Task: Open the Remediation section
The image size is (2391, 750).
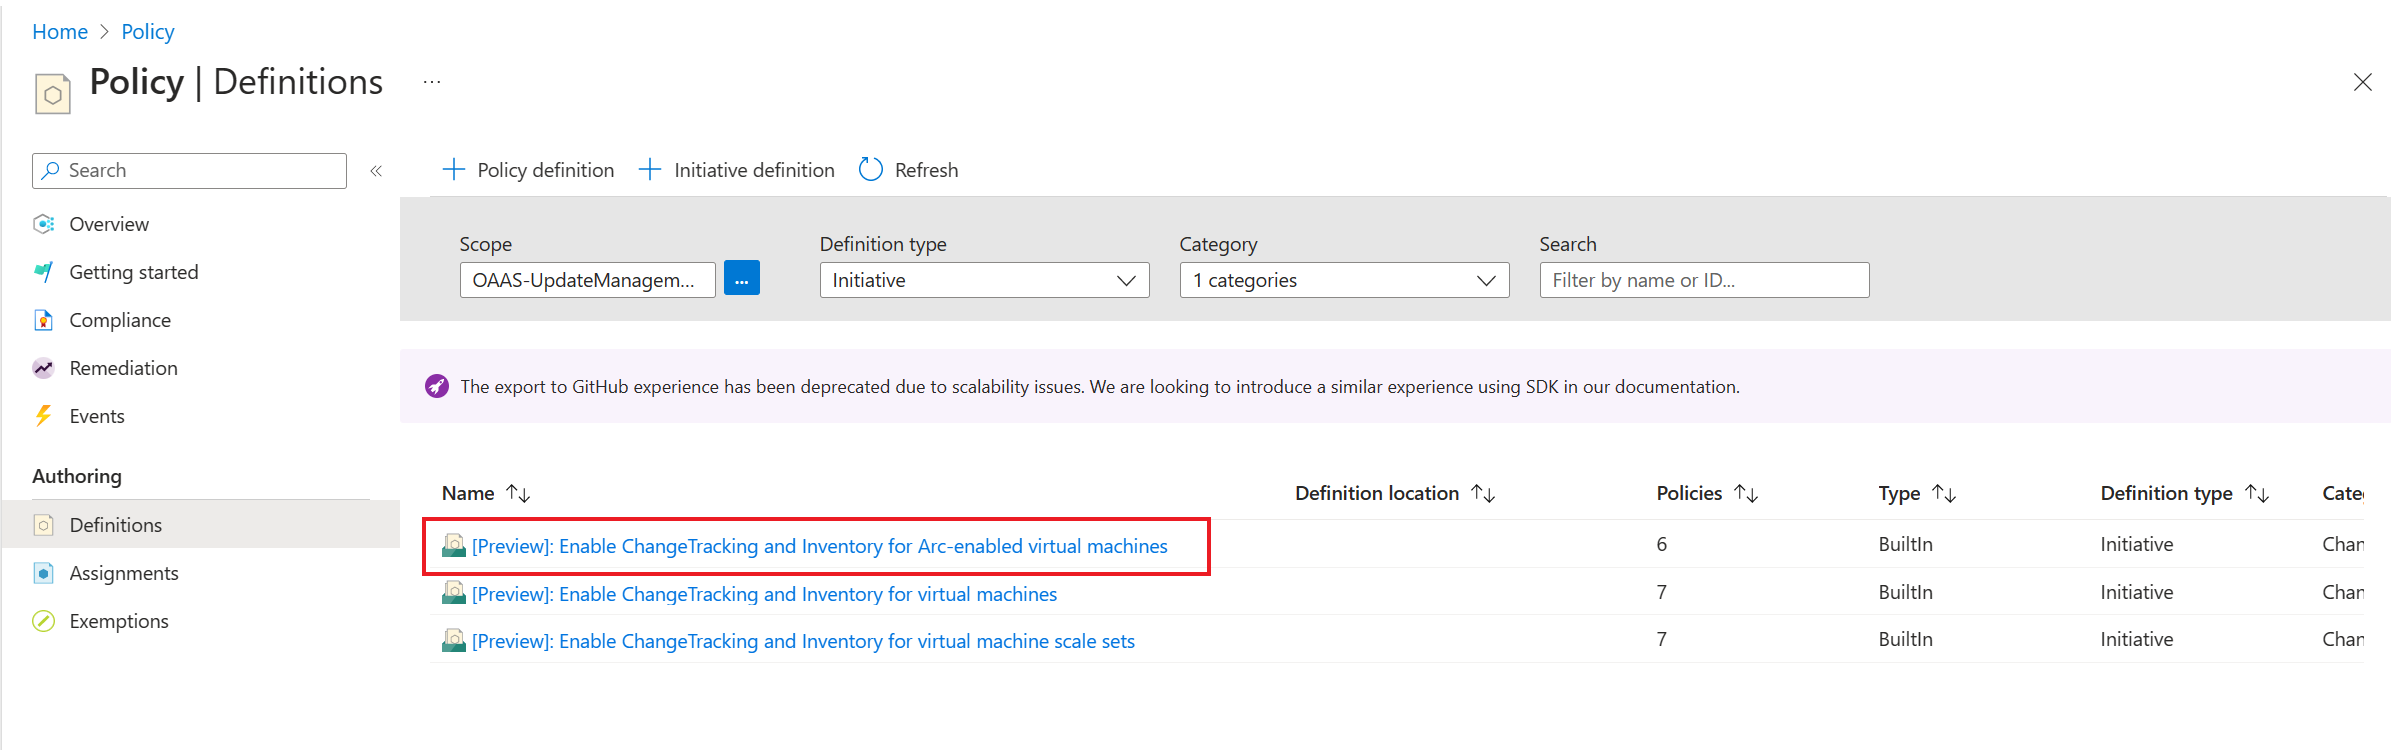Action: (x=124, y=368)
